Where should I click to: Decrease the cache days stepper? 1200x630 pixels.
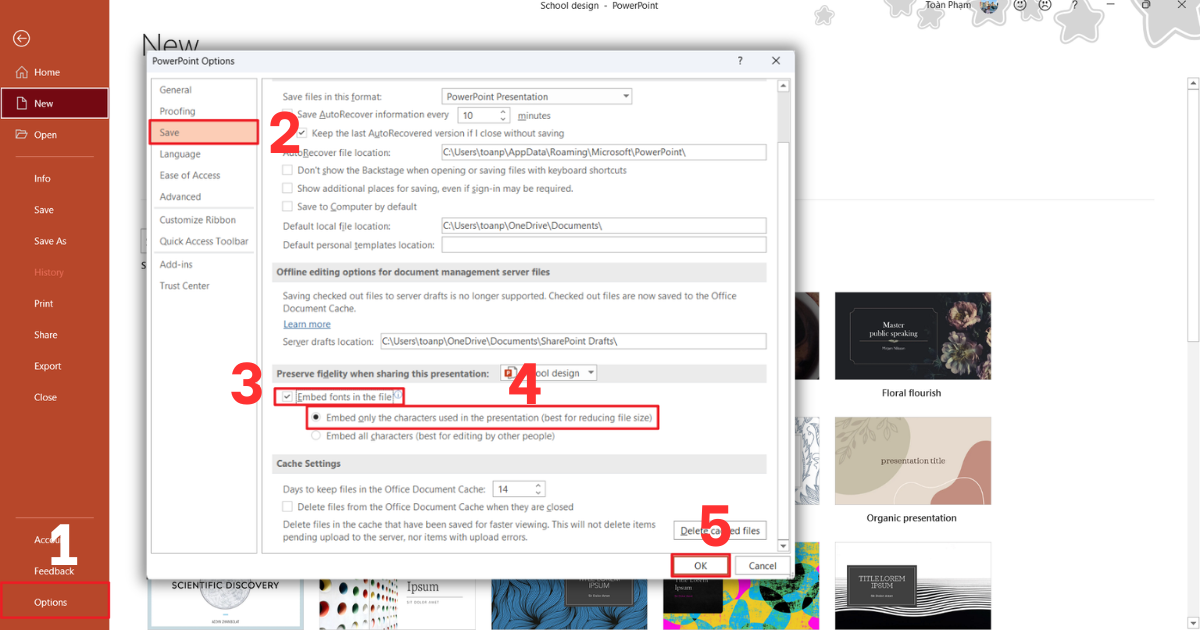click(539, 493)
